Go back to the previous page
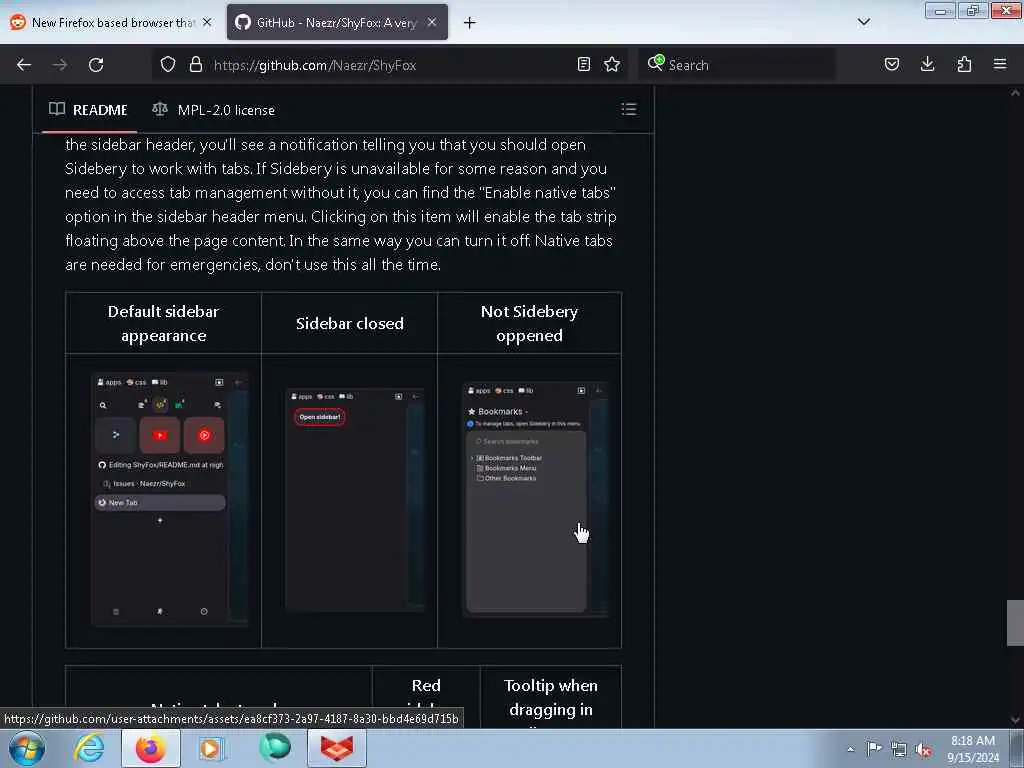This screenshot has width=1024, height=768. (24, 65)
